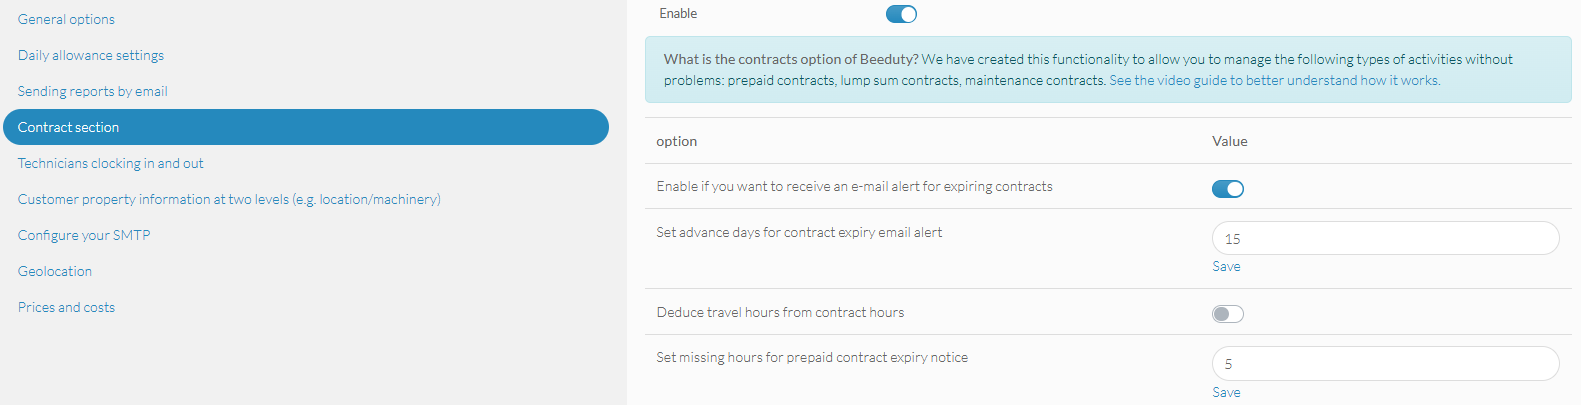This screenshot has height=405, width=1581.
Task: Toggle the top Enable switch
Action: 901,14
